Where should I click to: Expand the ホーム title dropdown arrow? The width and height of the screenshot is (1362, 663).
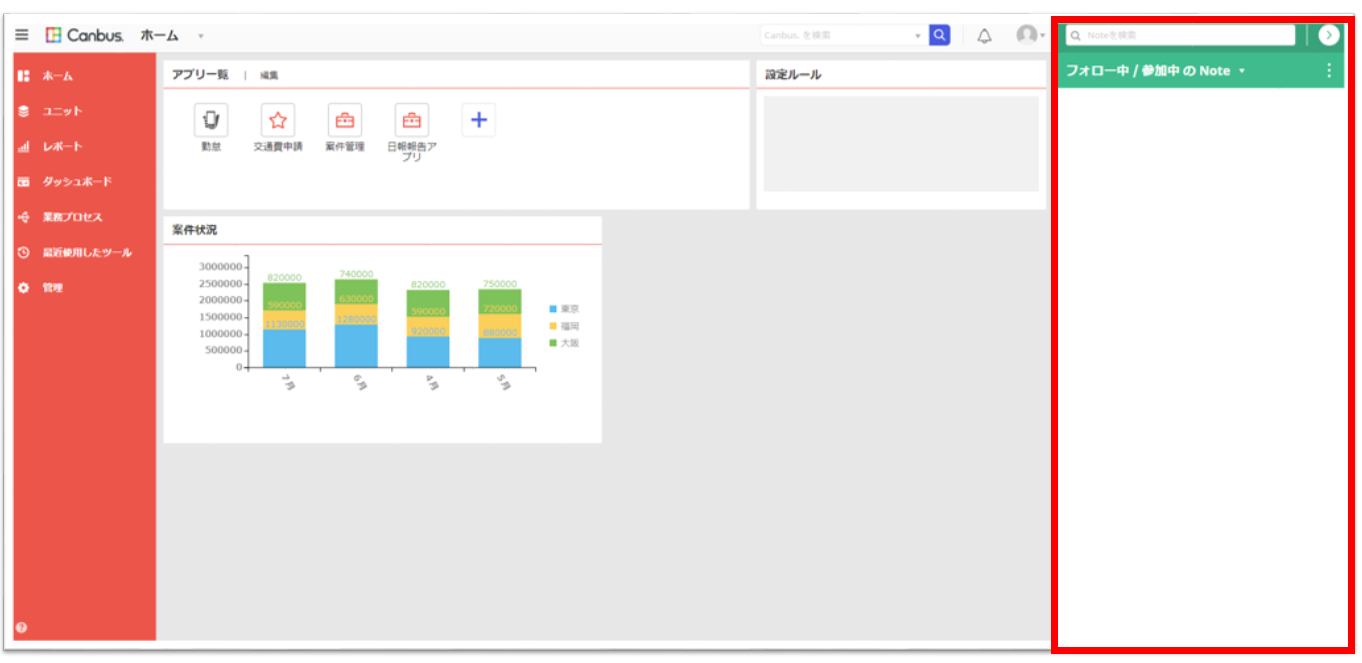[x=200, y=36]
